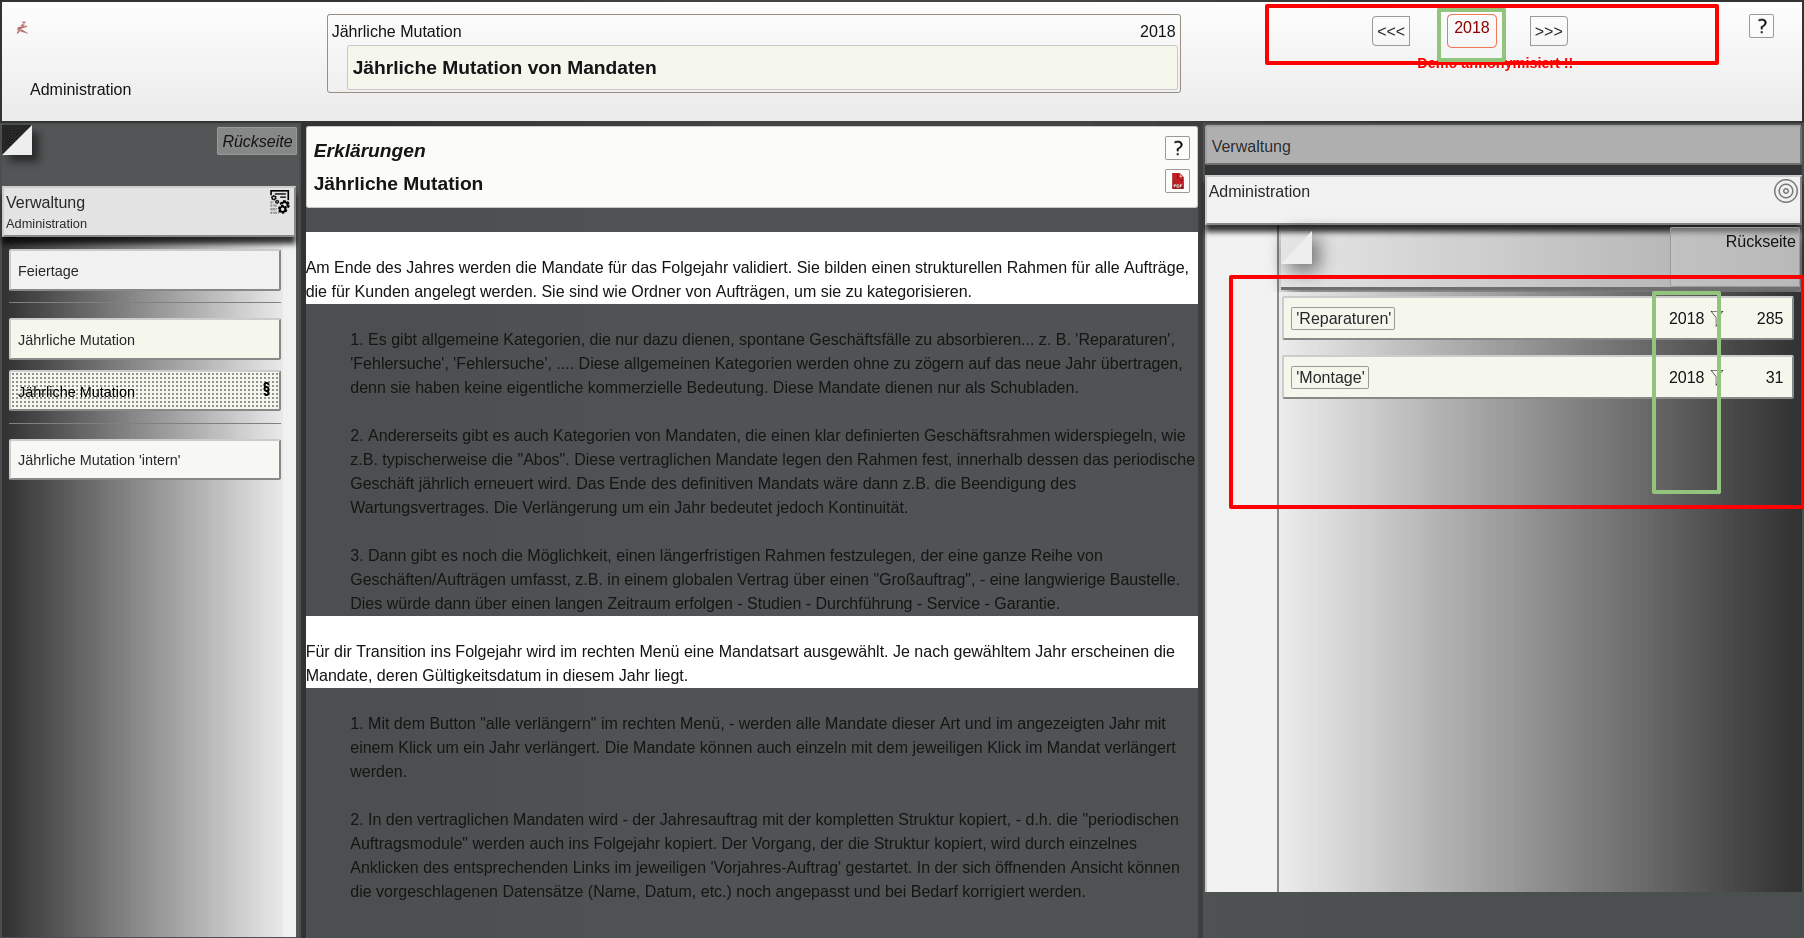Click the funnel filter icon for Montage
This screenshot has height=938, width=1804.
click(1717, 377)
